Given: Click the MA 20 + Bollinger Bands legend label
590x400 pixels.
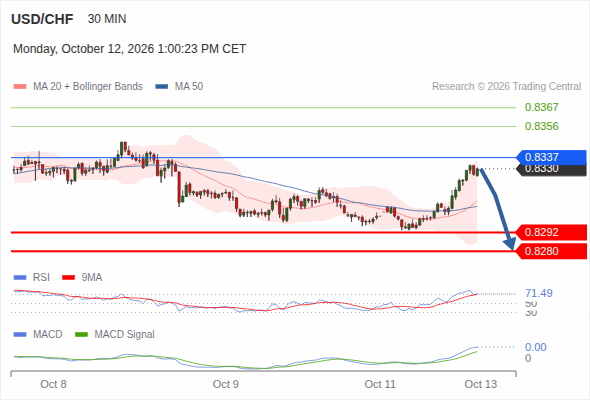Looking at the screenshot, I should 88,87.
